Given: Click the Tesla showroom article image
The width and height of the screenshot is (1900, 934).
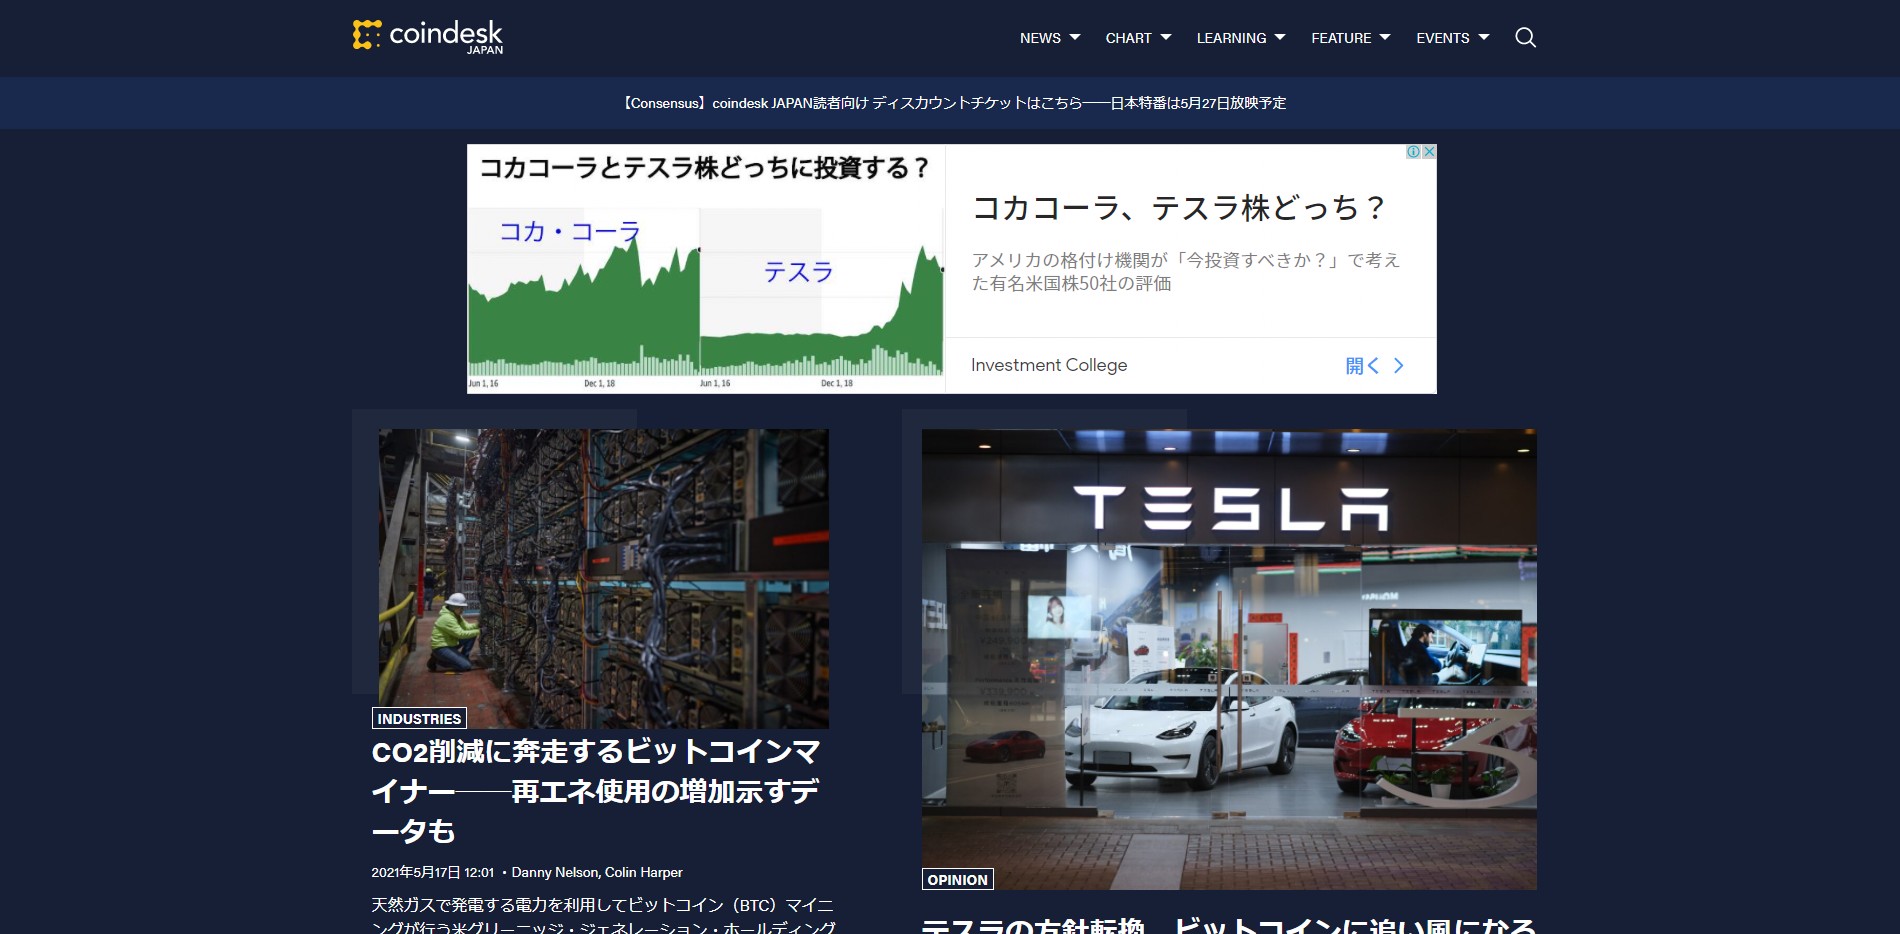Looking at the screenshot, I should tap(1229, 659).
